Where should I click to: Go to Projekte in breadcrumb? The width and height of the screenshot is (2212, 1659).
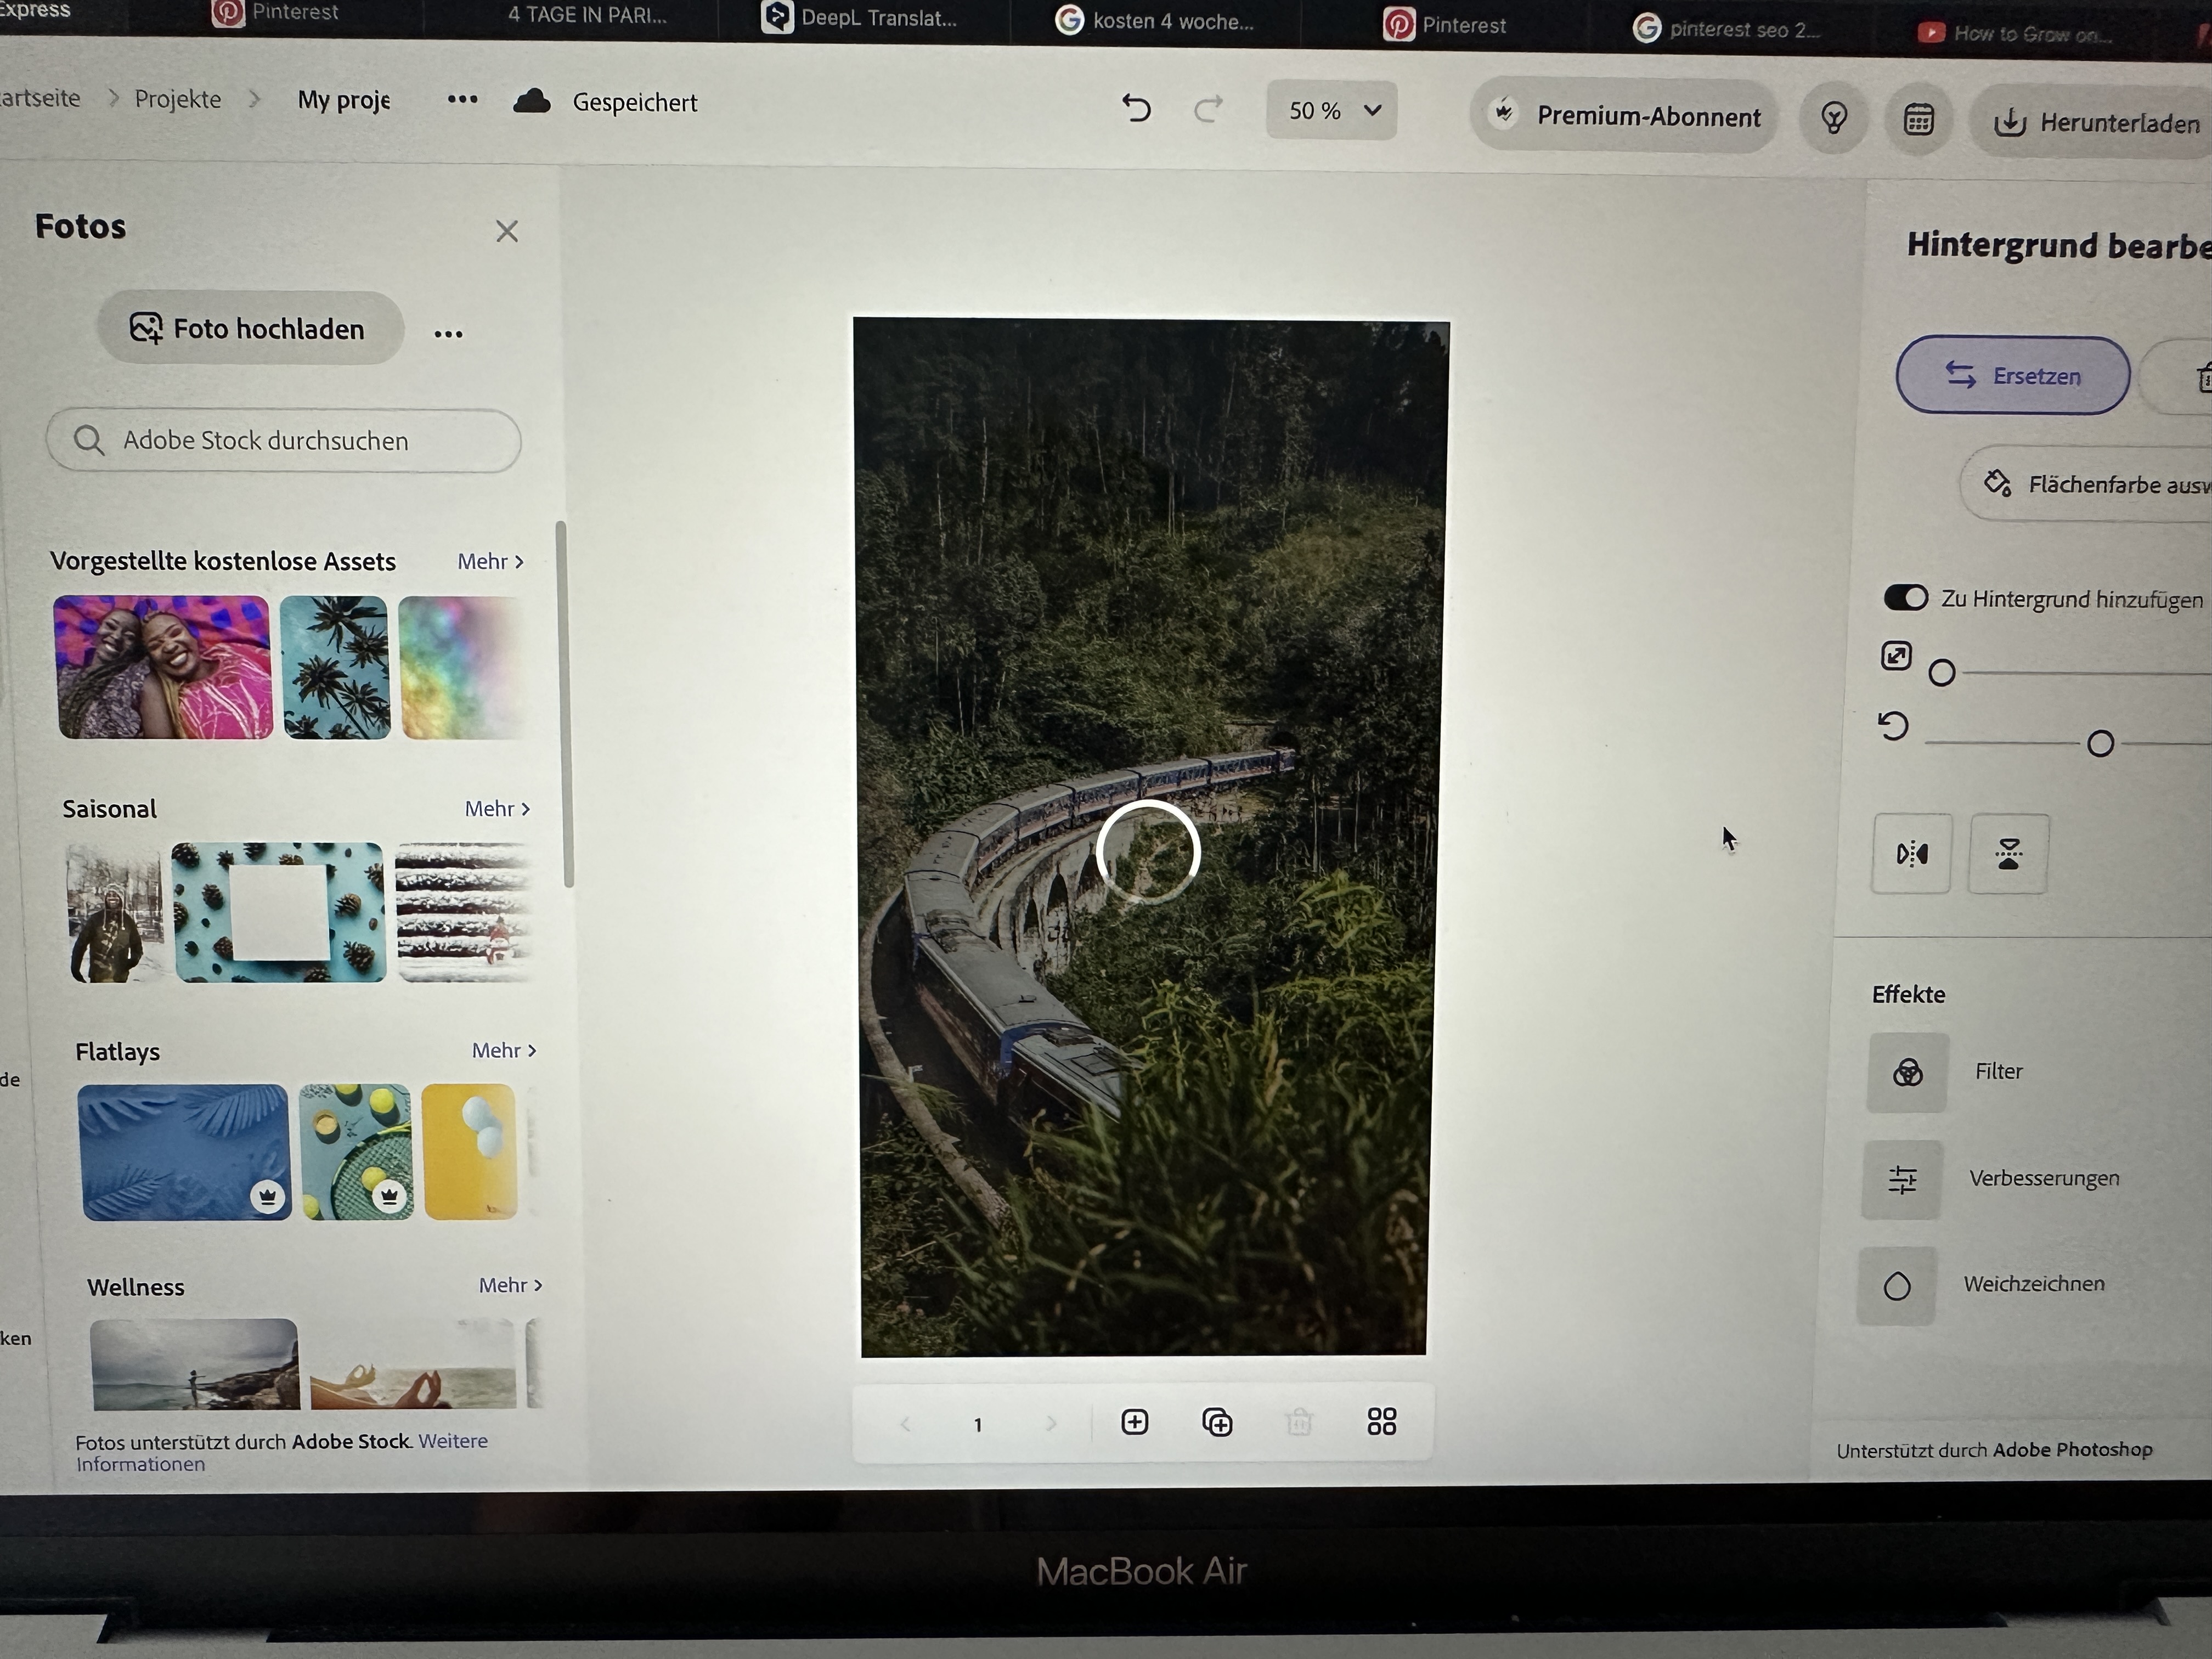point(178,99)
